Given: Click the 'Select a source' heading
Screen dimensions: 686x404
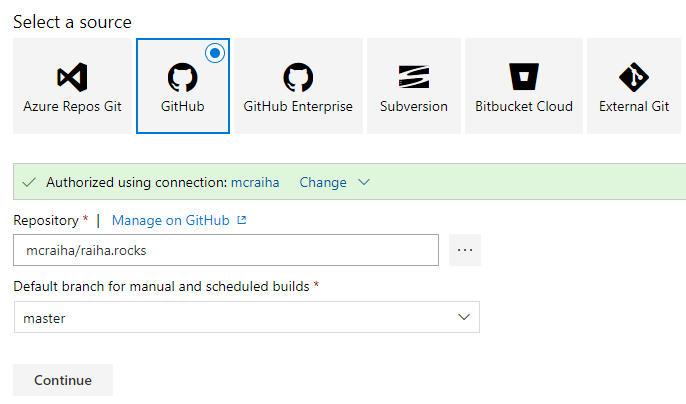Looking at the screenshot, I should [x=72, y=22].
